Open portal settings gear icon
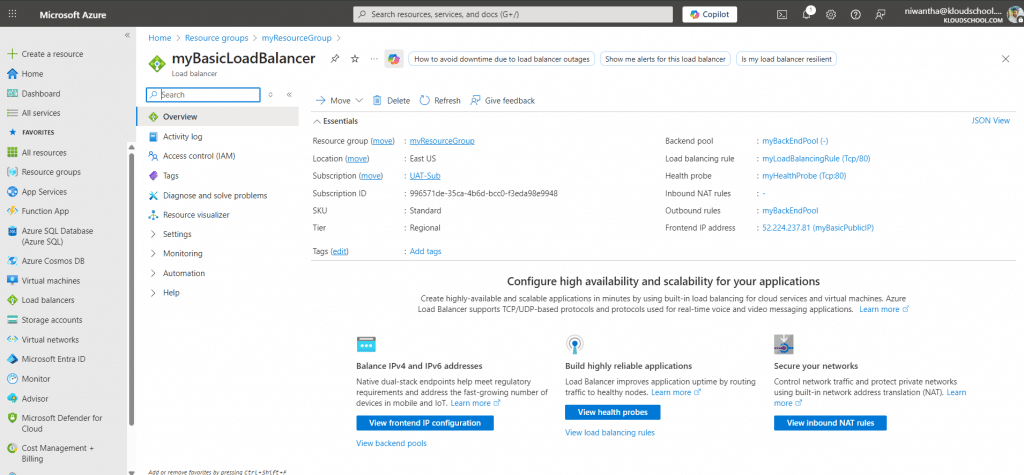Screen dimensions: 1024x475 coord(830,14)
